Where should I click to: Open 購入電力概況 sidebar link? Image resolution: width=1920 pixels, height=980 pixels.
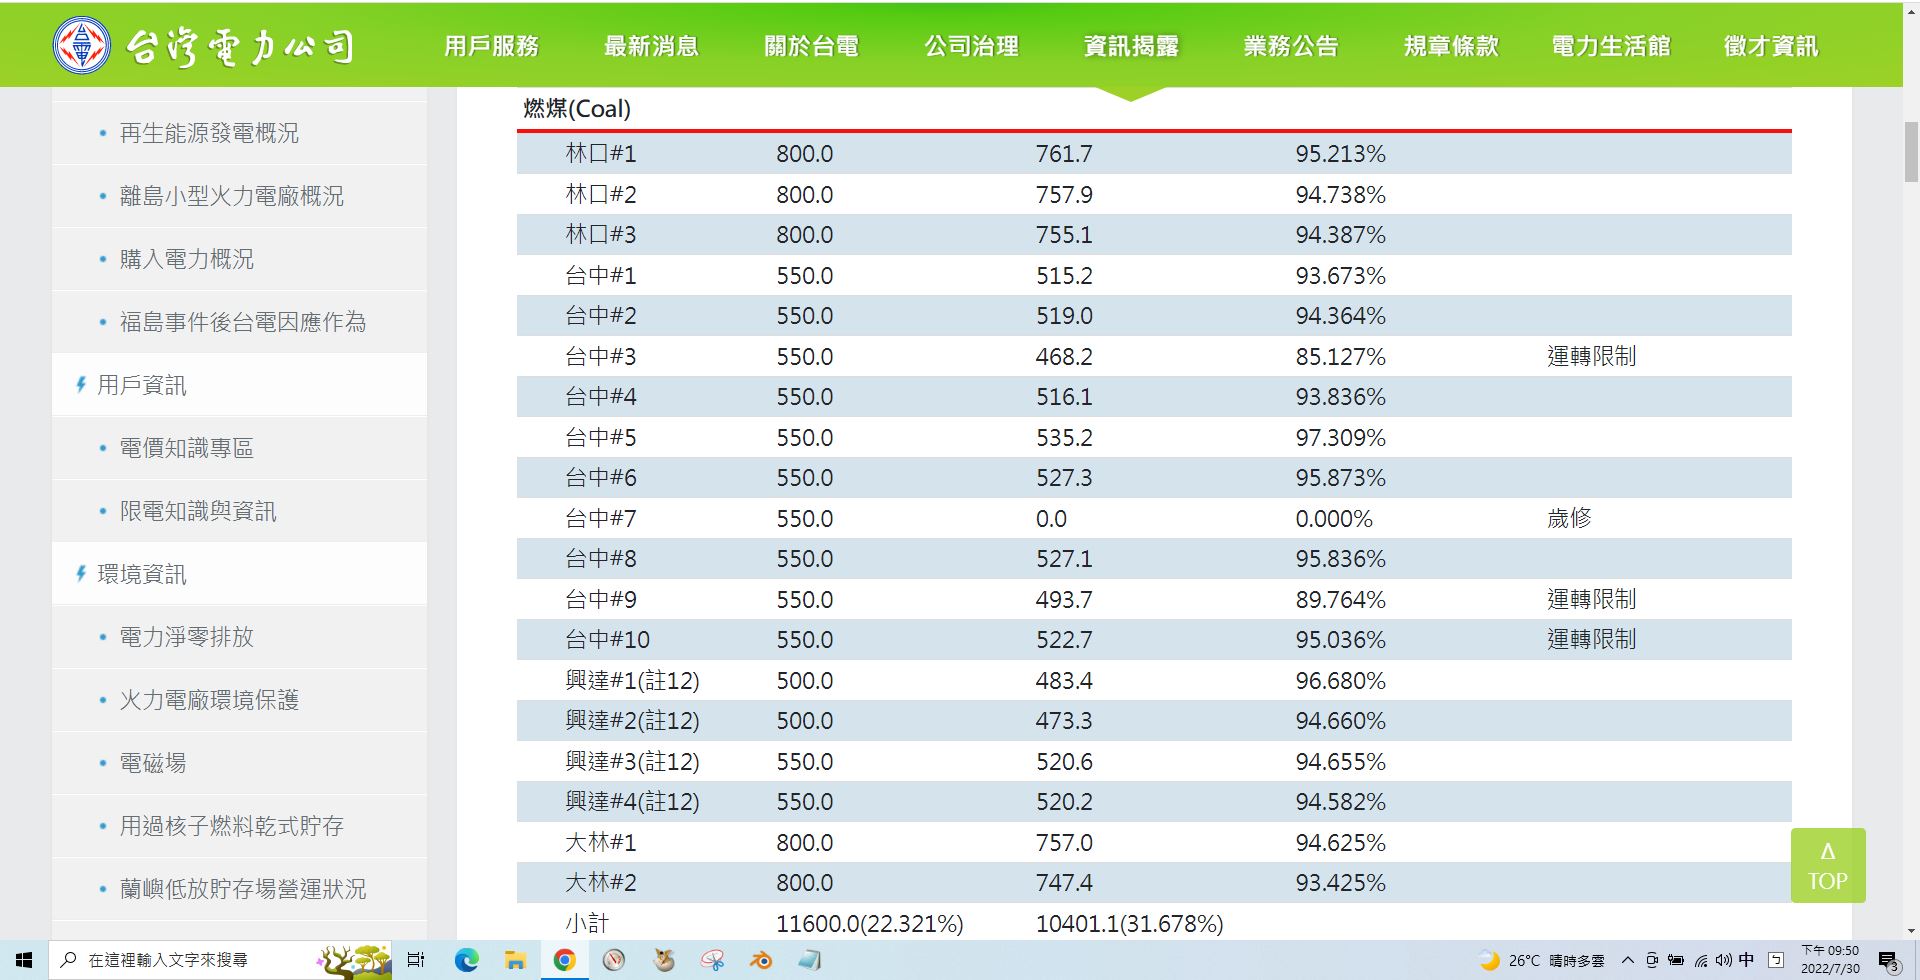tap(187, 259)
